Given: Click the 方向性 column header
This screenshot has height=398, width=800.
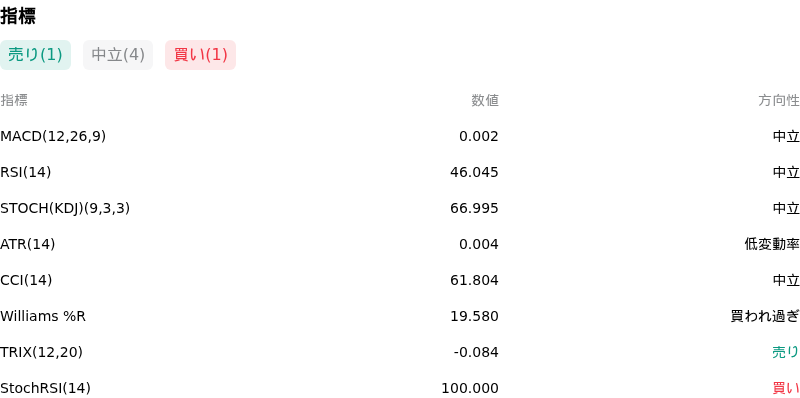Looking at the screenshot, I should 779,101.
